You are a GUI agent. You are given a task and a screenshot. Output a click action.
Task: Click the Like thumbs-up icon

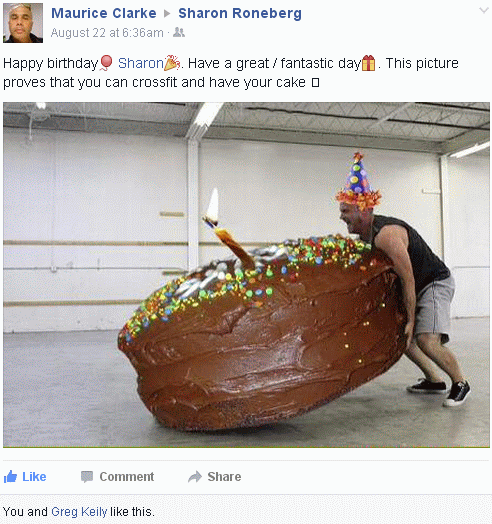tap(10, 477)
